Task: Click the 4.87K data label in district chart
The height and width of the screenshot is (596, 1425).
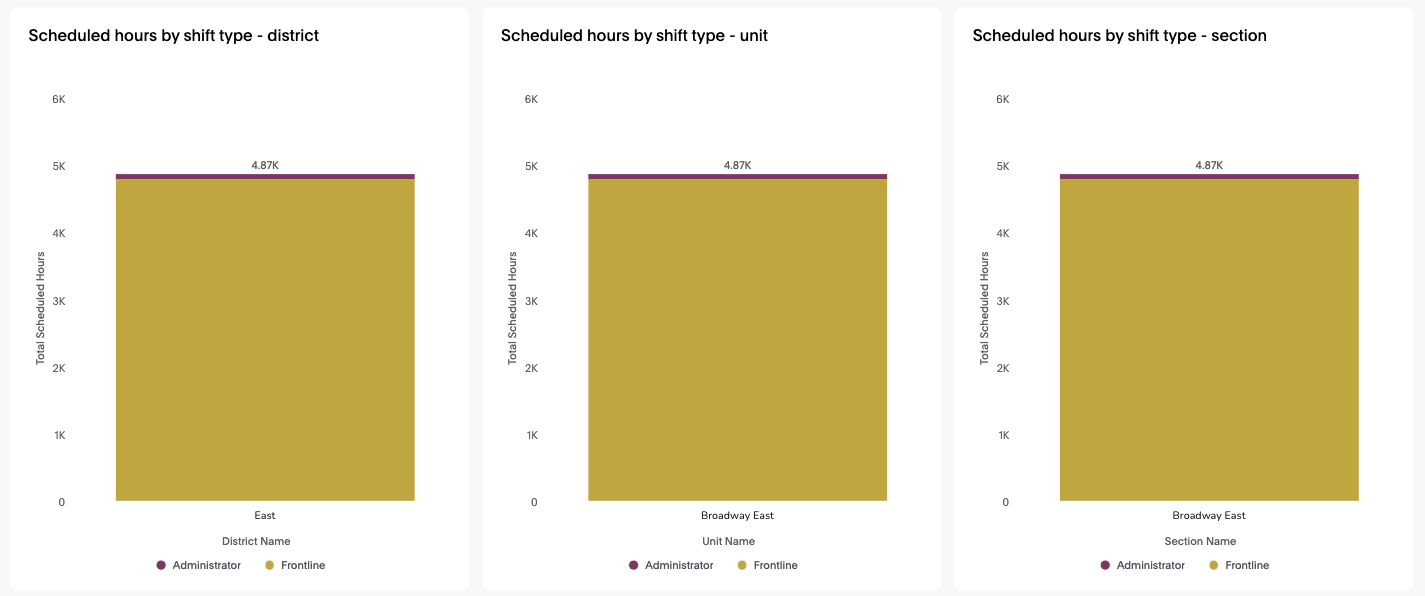Action: tap(265, 165)
